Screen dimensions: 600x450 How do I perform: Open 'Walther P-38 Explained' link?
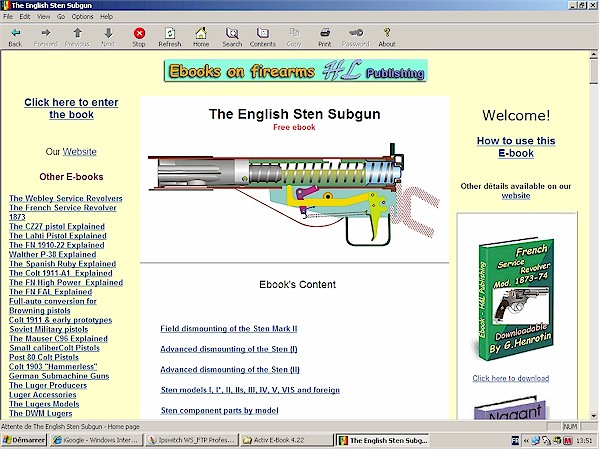point(53,254)
